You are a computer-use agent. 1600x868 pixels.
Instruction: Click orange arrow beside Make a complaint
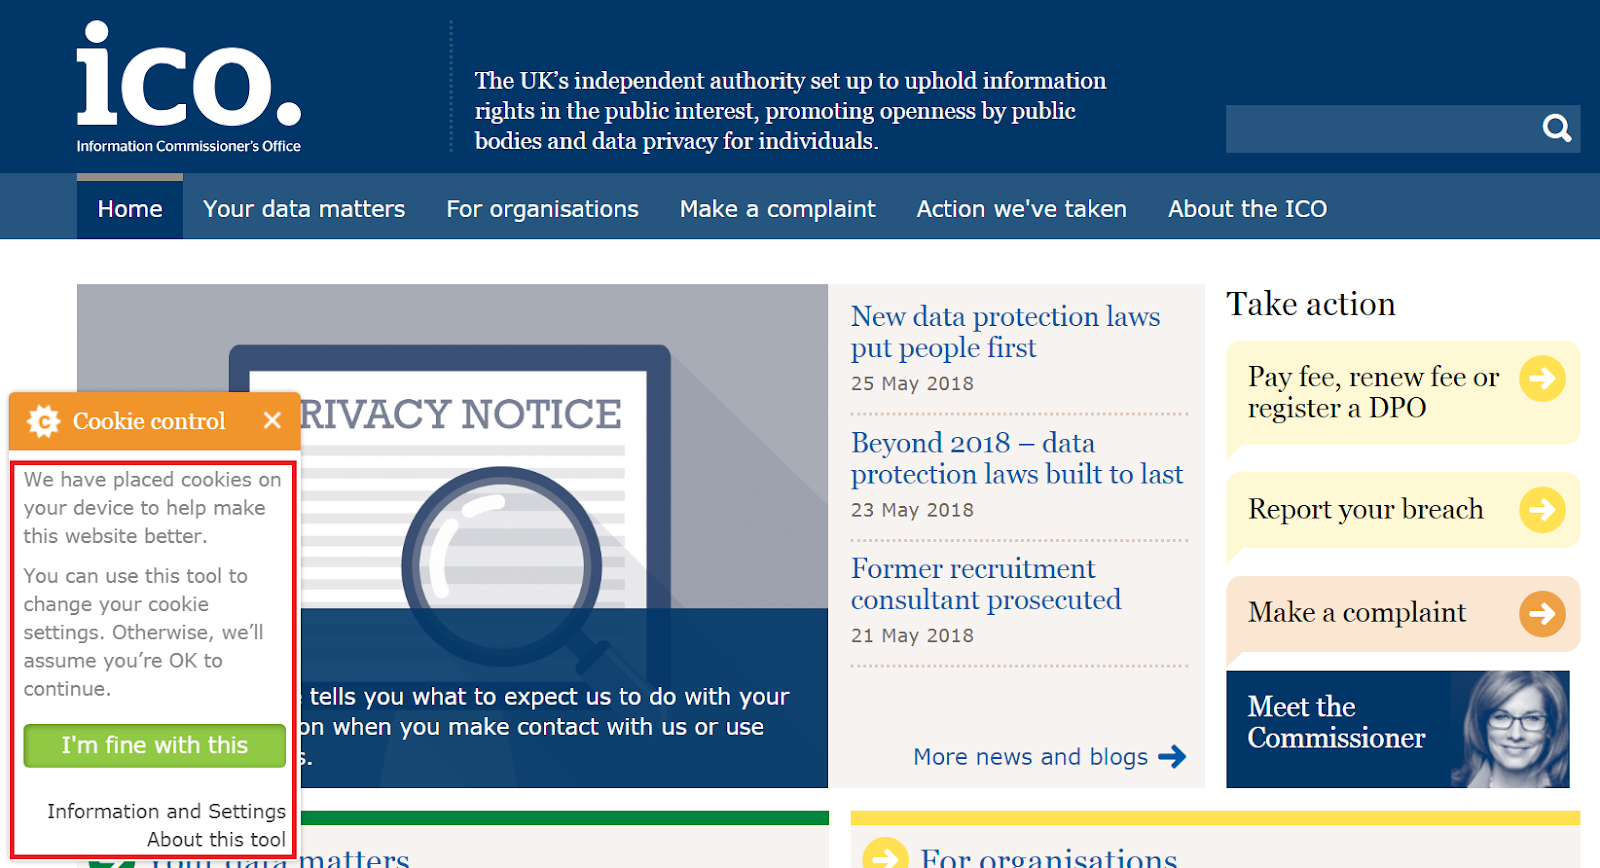(1542, 613)
